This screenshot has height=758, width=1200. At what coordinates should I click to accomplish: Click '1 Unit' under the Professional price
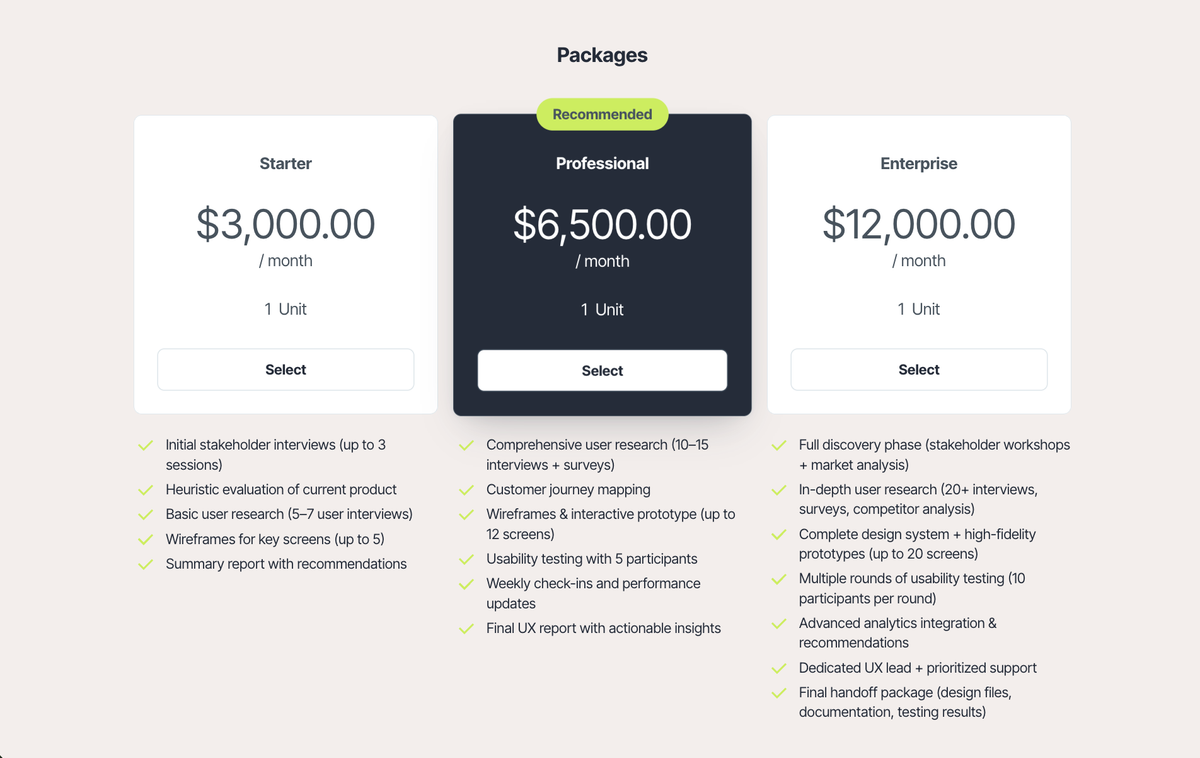click(602, 309)
